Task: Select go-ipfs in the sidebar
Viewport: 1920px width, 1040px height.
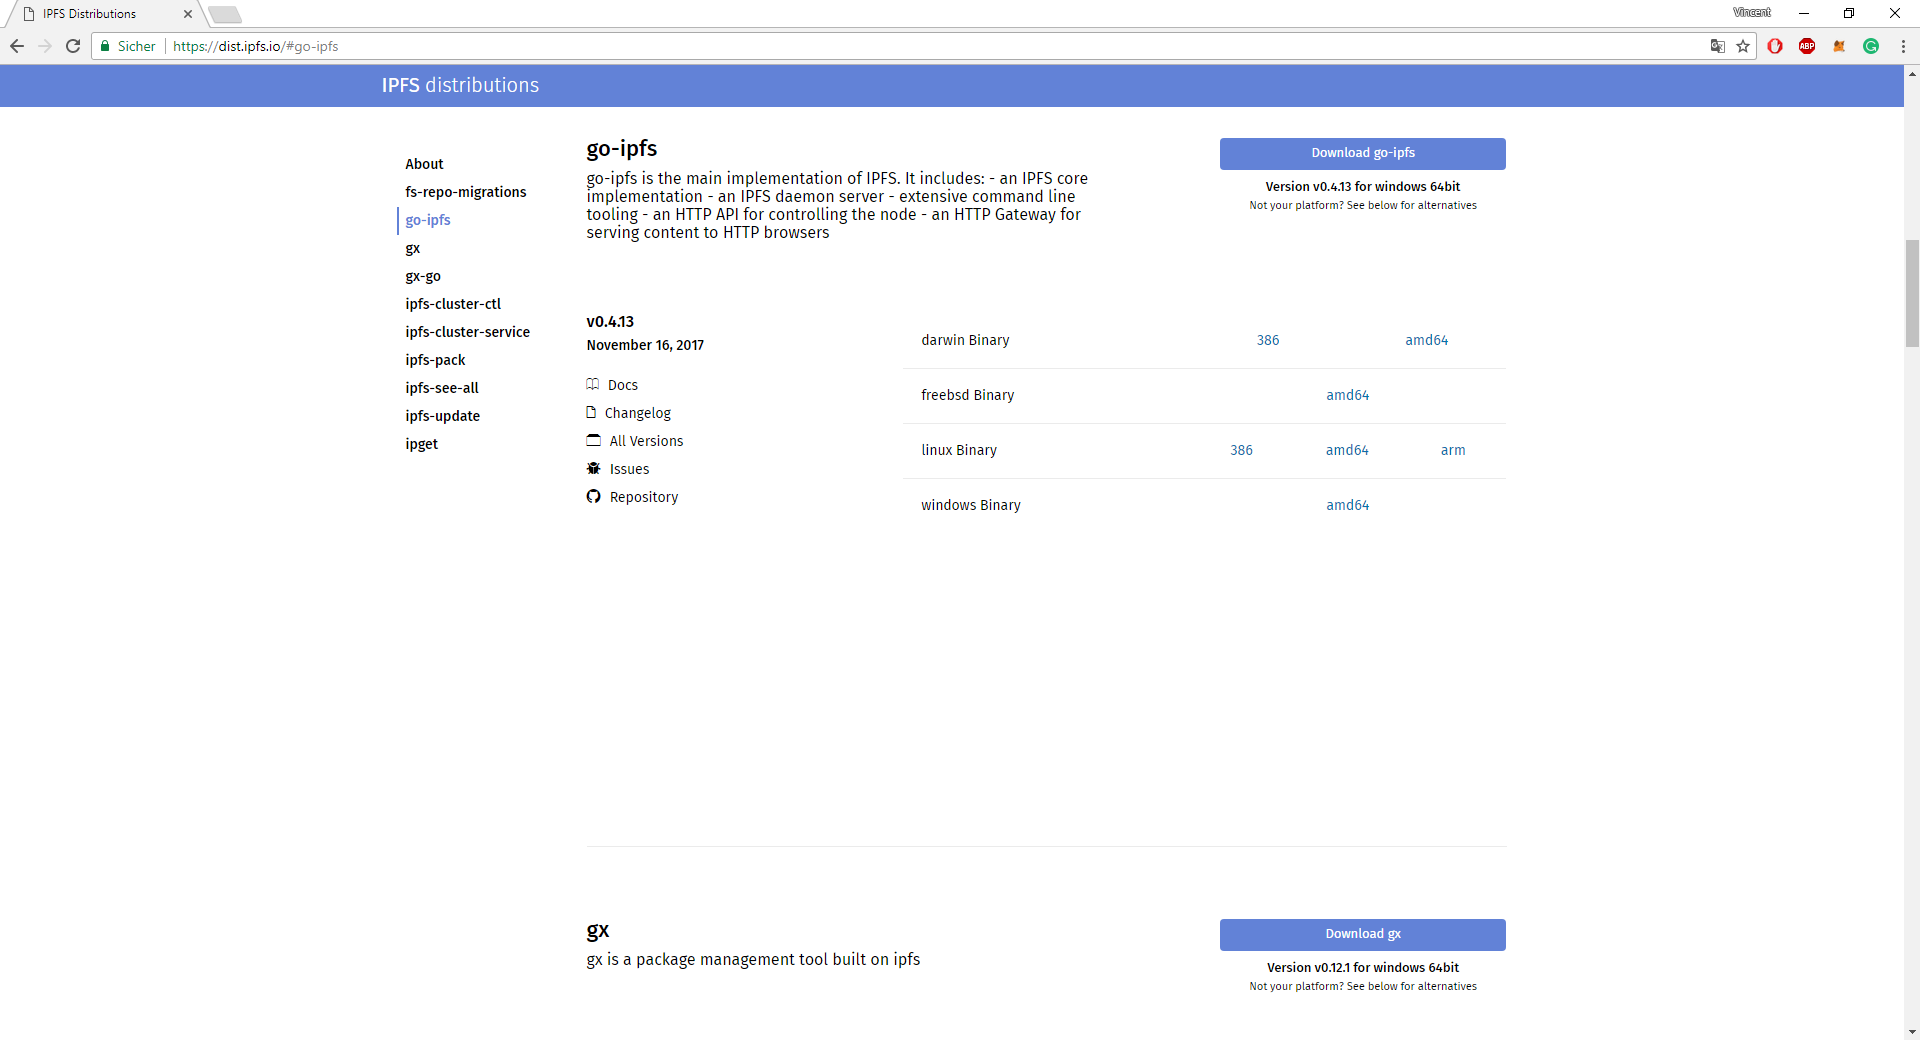Action: (428, 220)
